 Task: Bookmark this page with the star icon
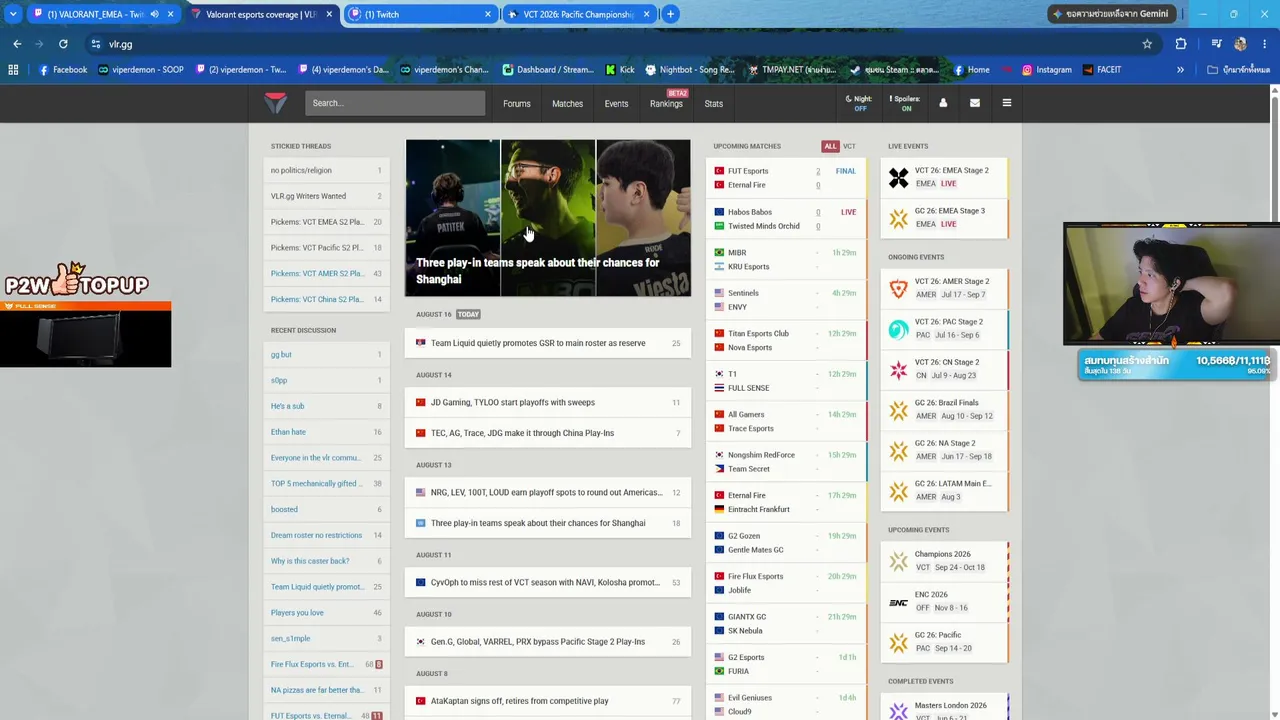[1147, 44]
